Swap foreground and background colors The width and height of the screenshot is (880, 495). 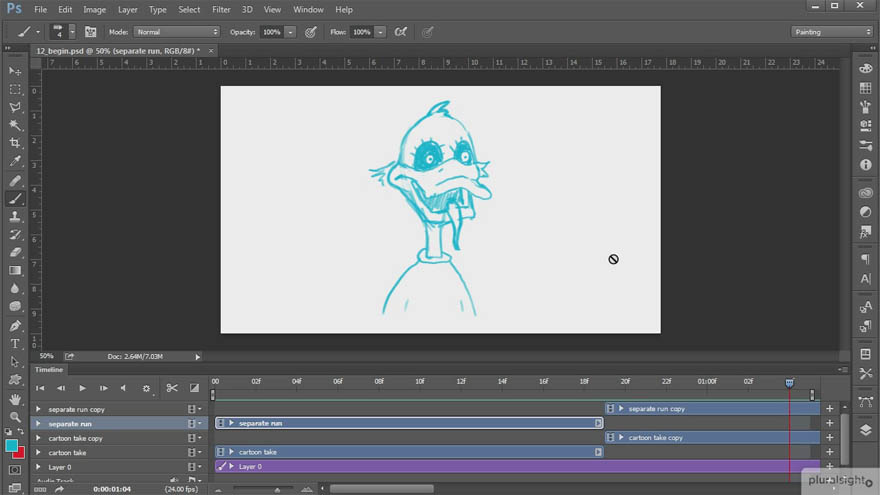pos(21,431)
